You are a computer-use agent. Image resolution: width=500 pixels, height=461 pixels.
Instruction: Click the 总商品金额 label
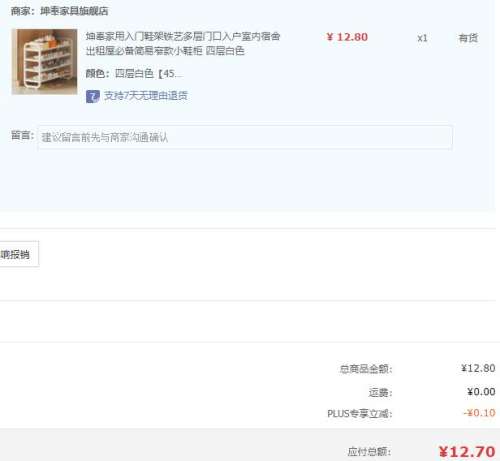tap(366, 369)
